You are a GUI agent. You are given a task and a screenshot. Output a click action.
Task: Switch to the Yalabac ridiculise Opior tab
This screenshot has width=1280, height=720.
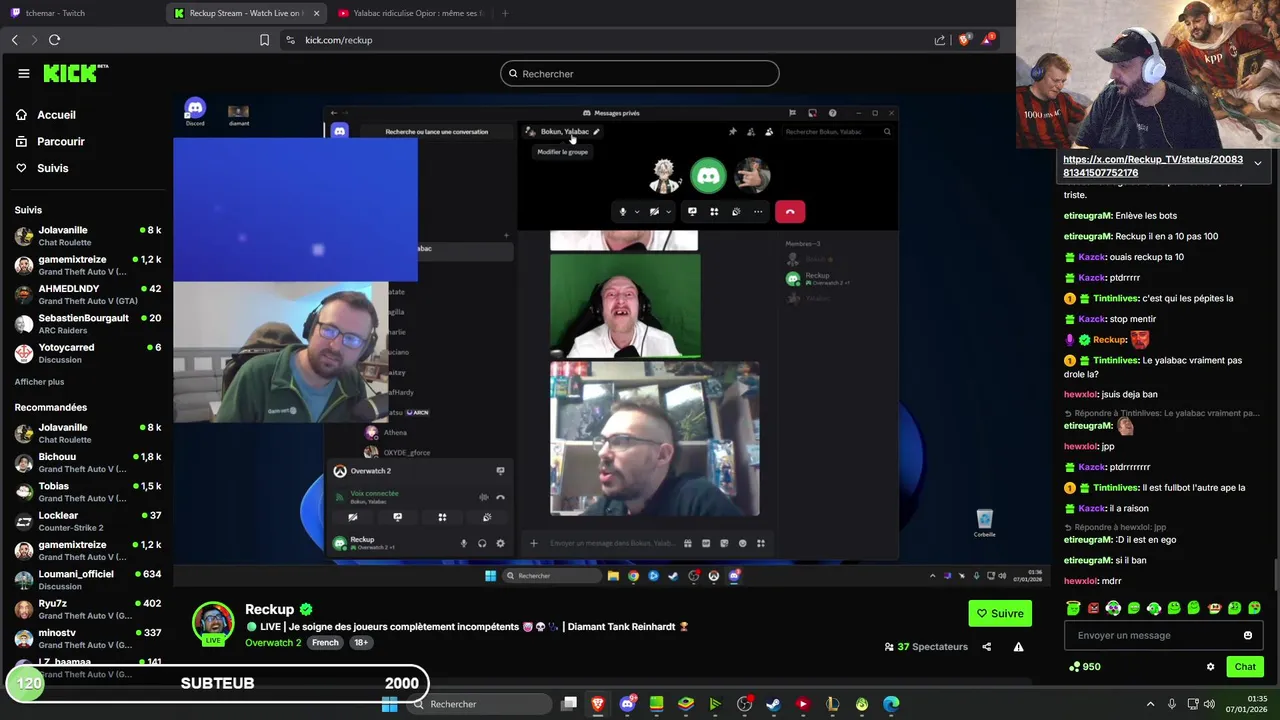tap(410, 13)
